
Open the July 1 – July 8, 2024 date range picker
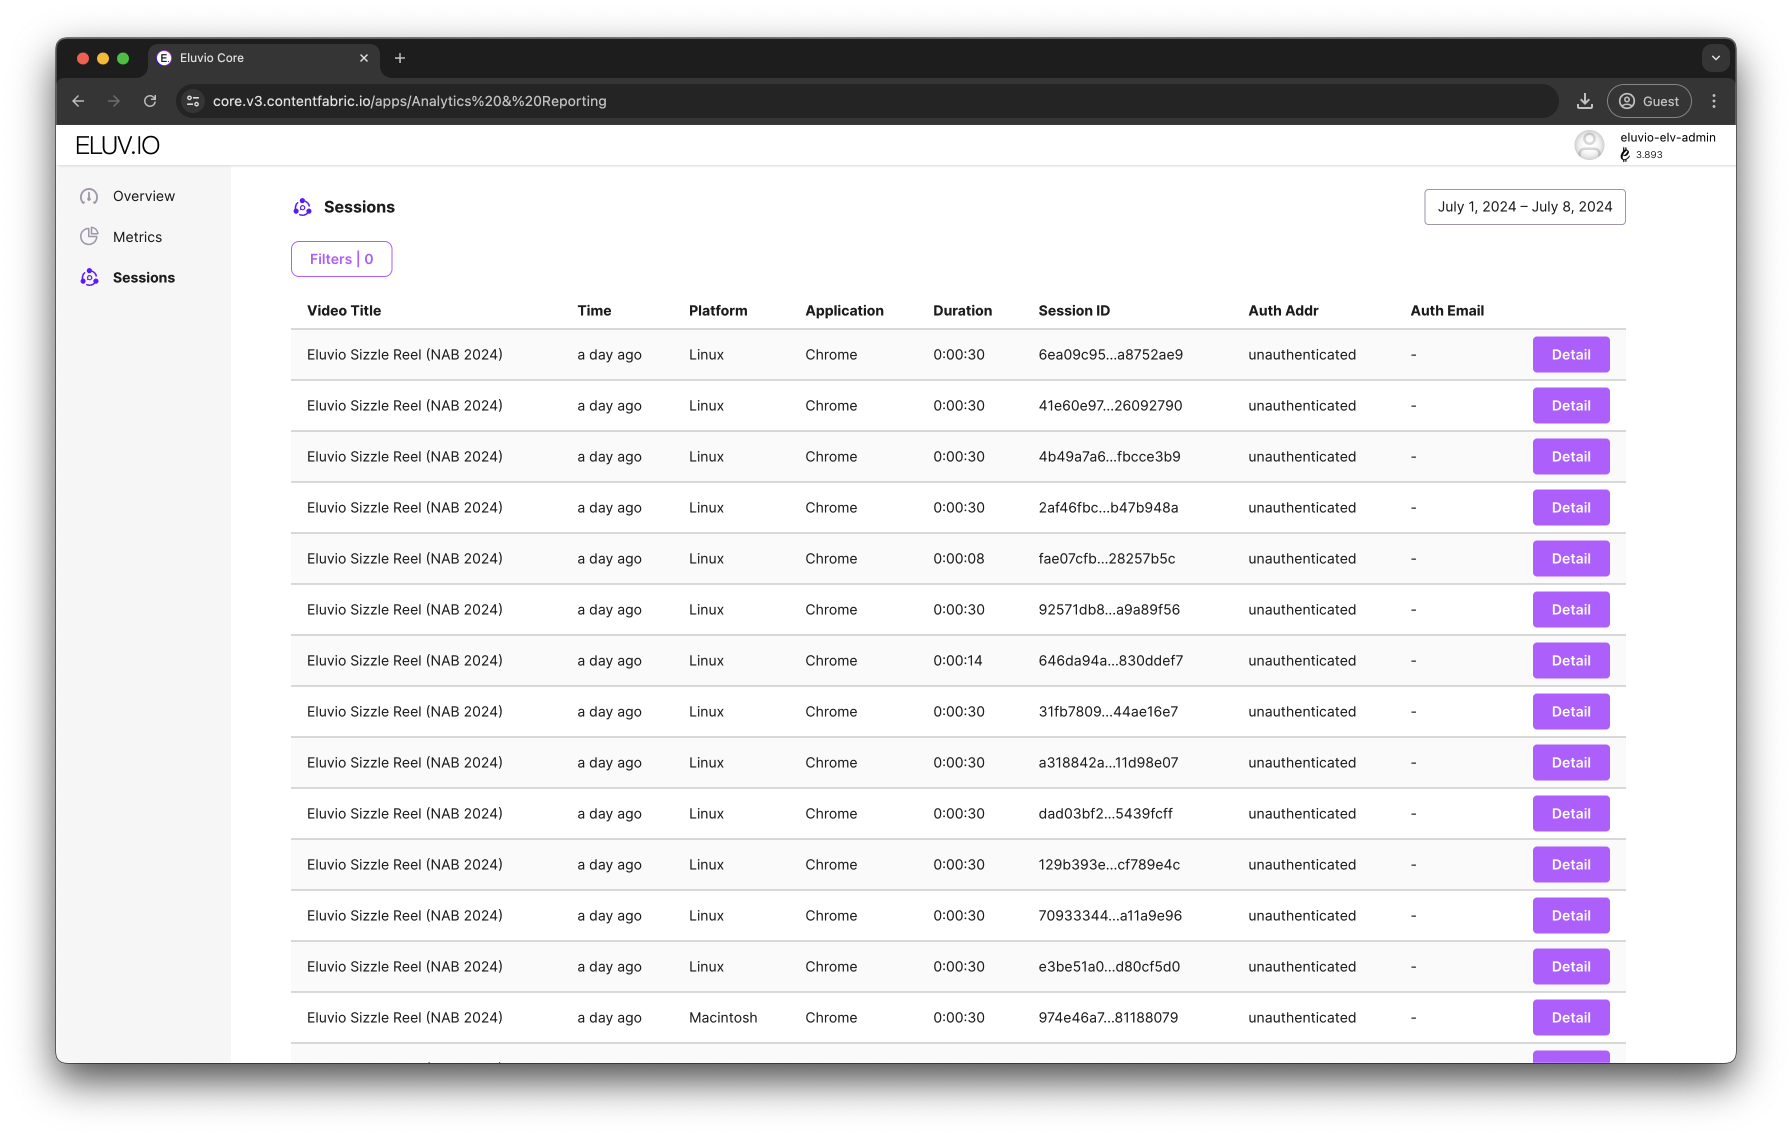[x=1525, y=207]
